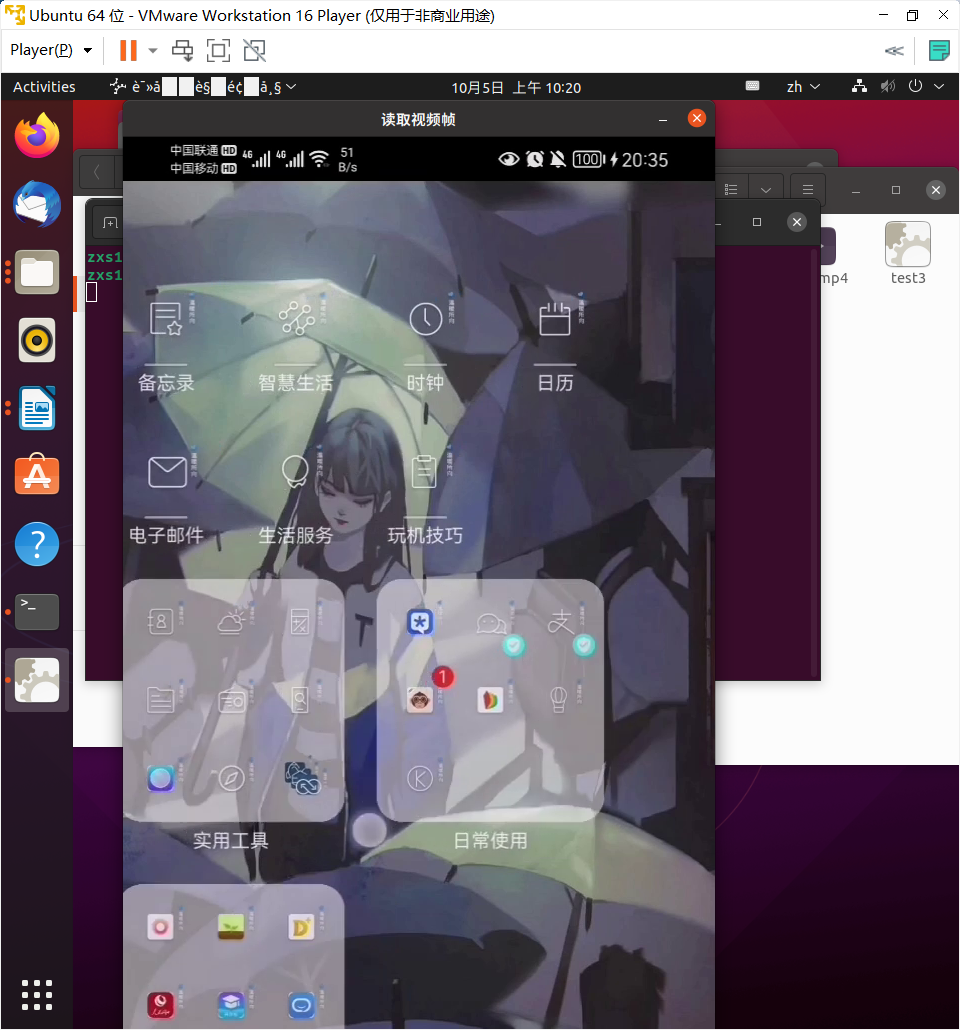Tap the MT Manager monkey icon
960x1030 pixels.
click(420, 700)
